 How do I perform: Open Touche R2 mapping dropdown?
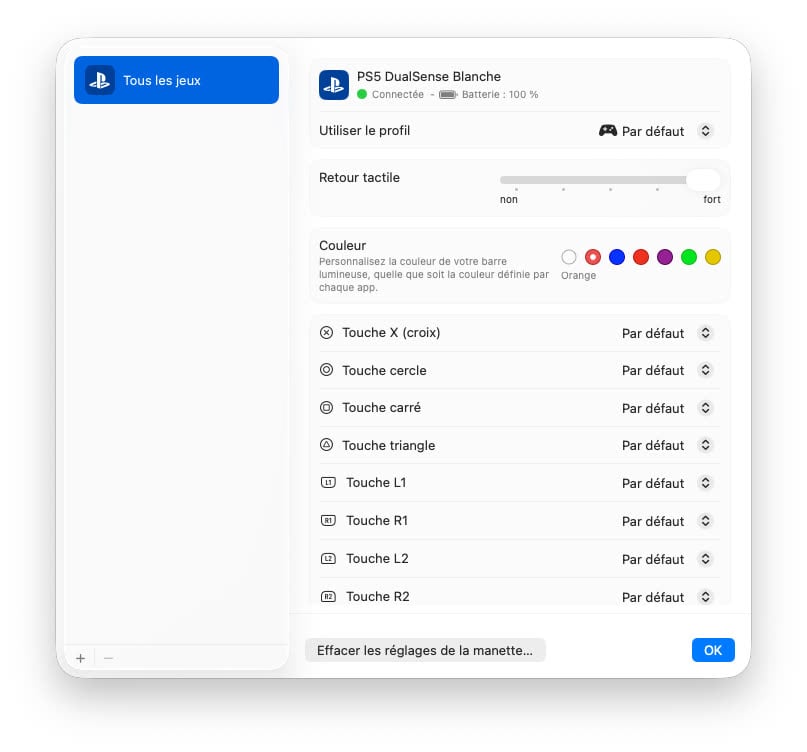click(706, 597)
